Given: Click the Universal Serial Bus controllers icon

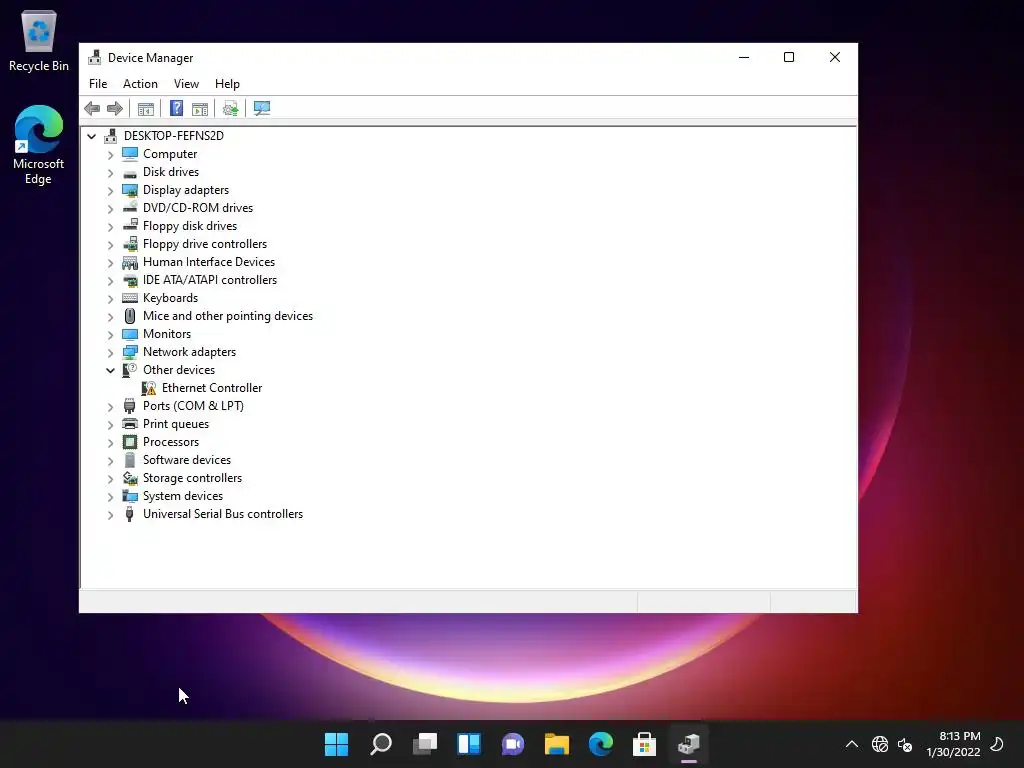Looking at the screenshot, I should (x=129, y=514).
